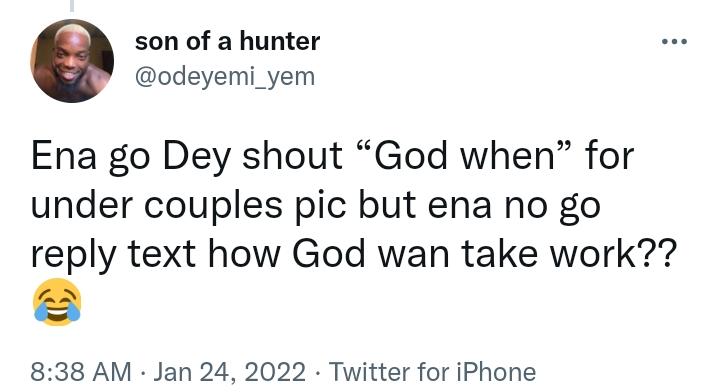Screen dimensions: 720x392
Task: Click the quoted "God when" phrase
Action: coord(465,156)
